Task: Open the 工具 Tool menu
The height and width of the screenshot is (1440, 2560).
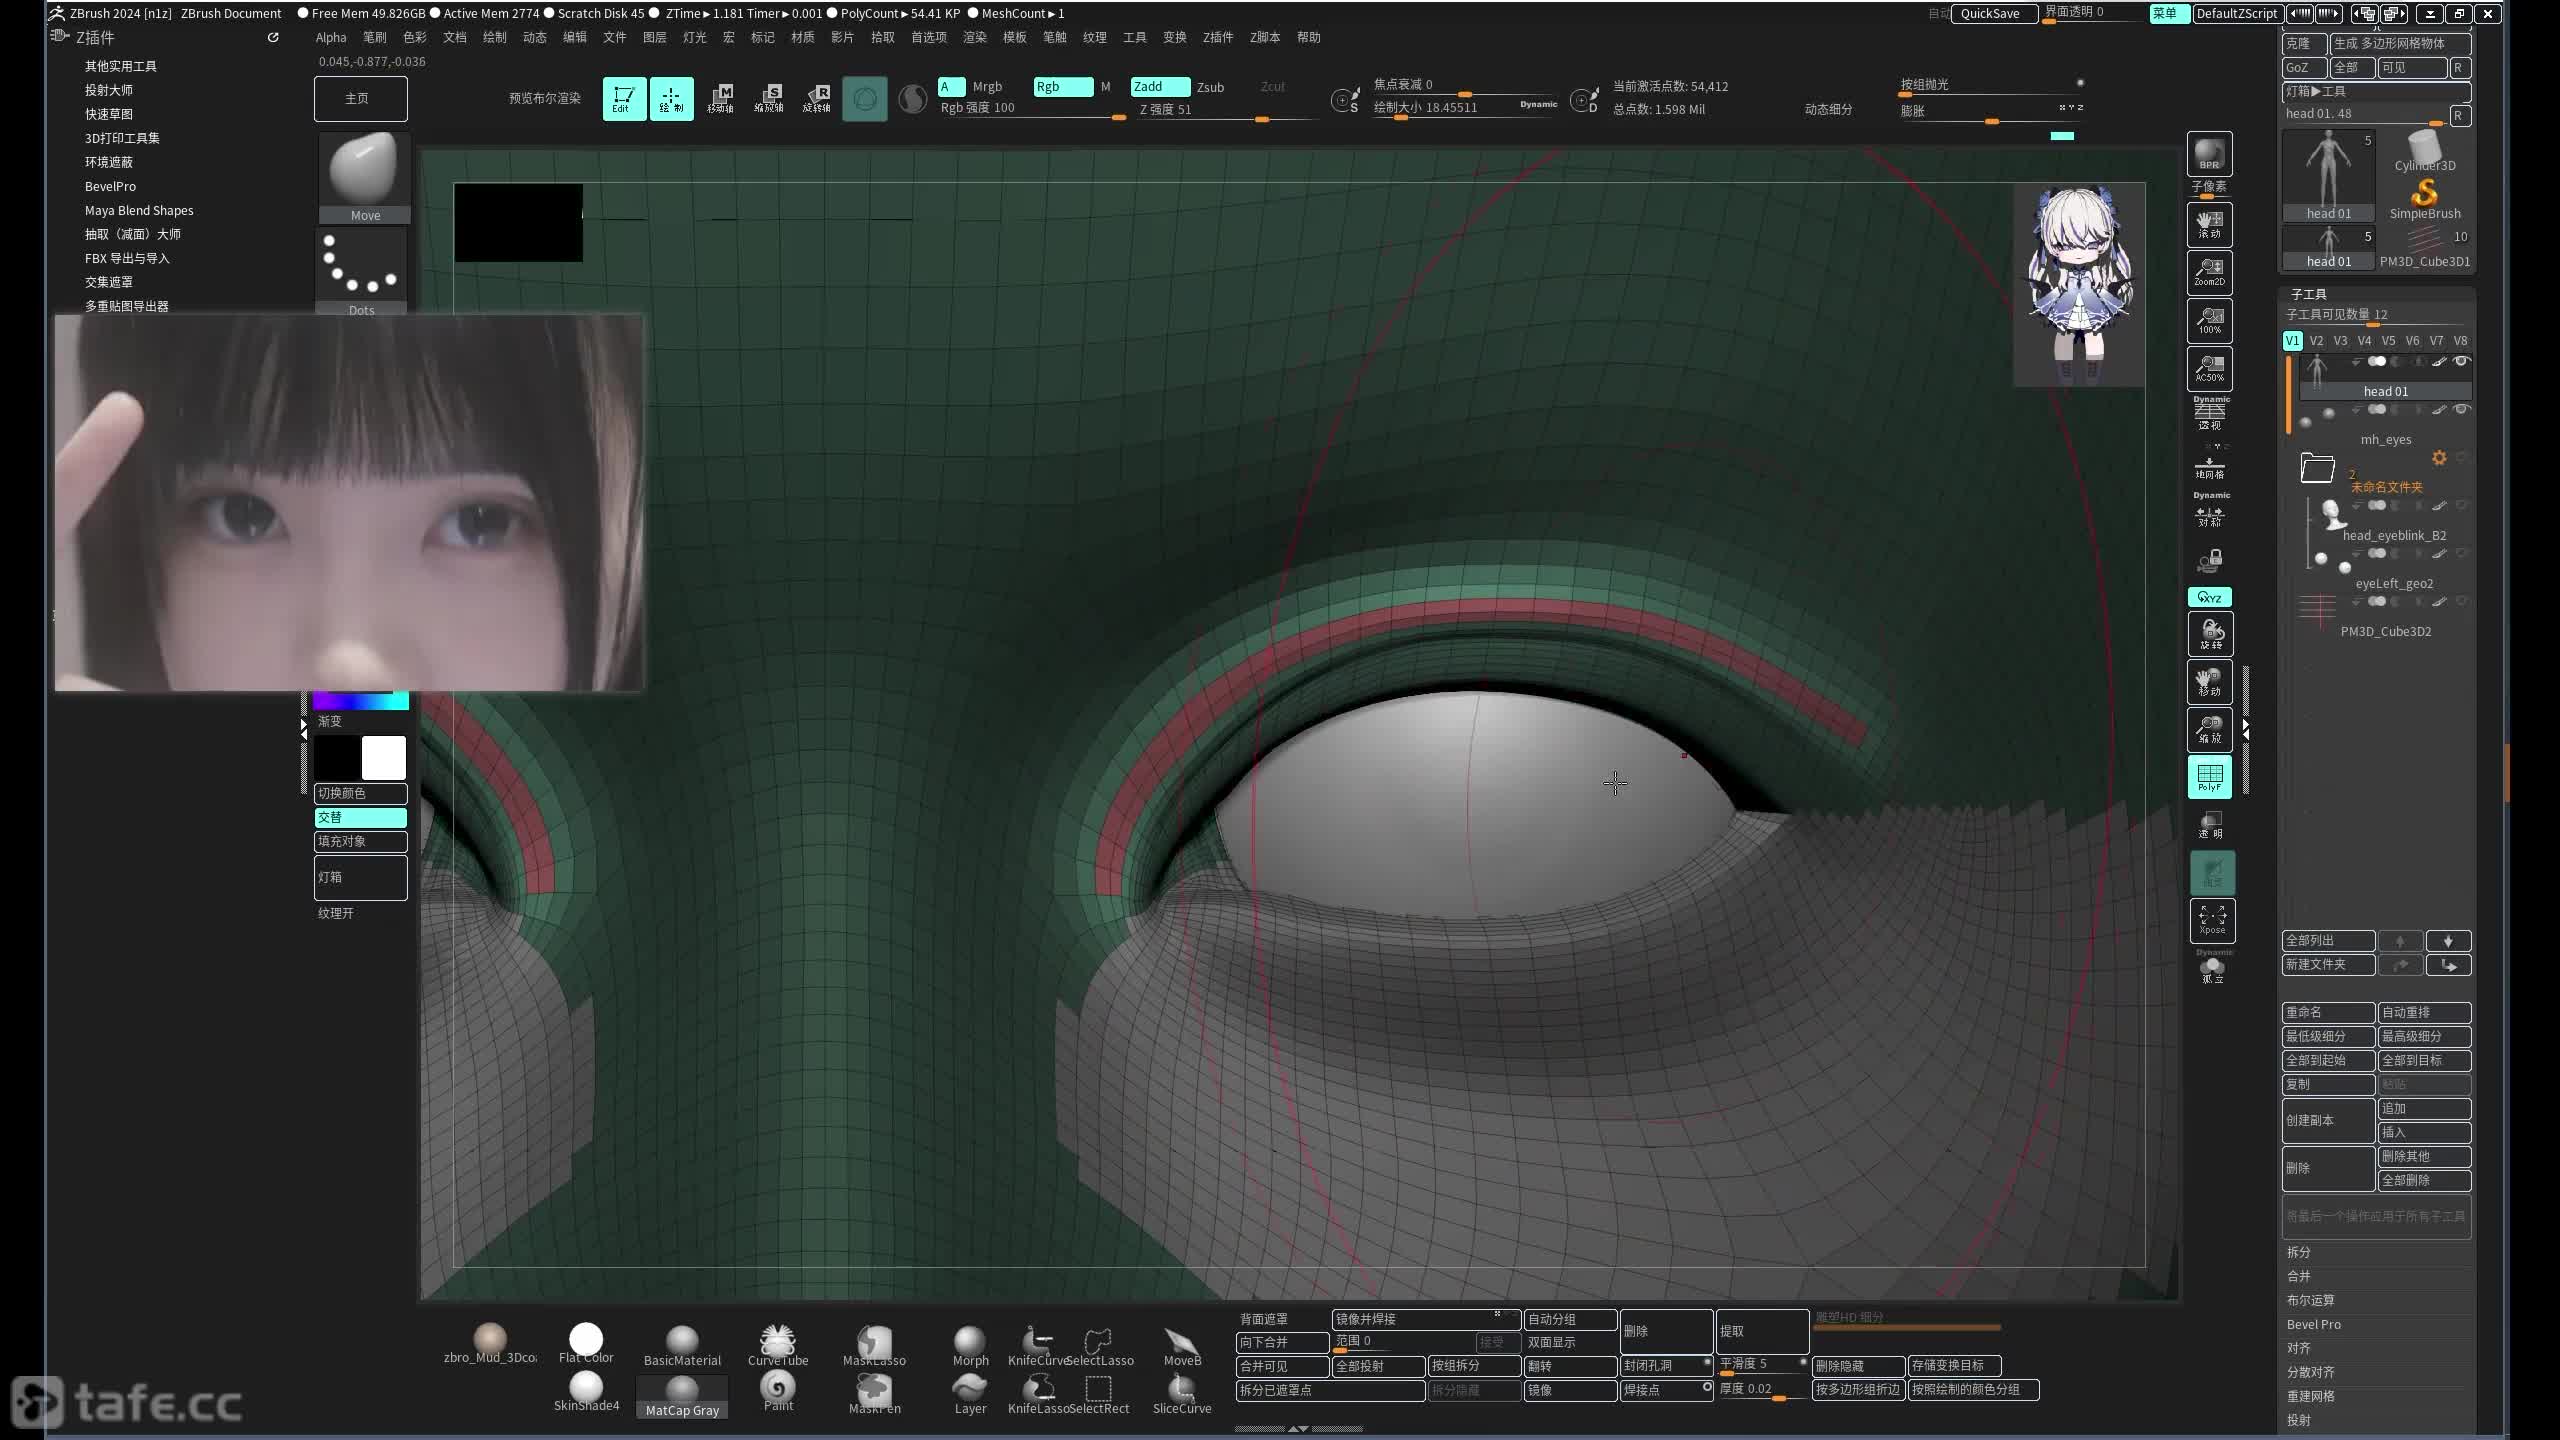Action: (1134, 37)
